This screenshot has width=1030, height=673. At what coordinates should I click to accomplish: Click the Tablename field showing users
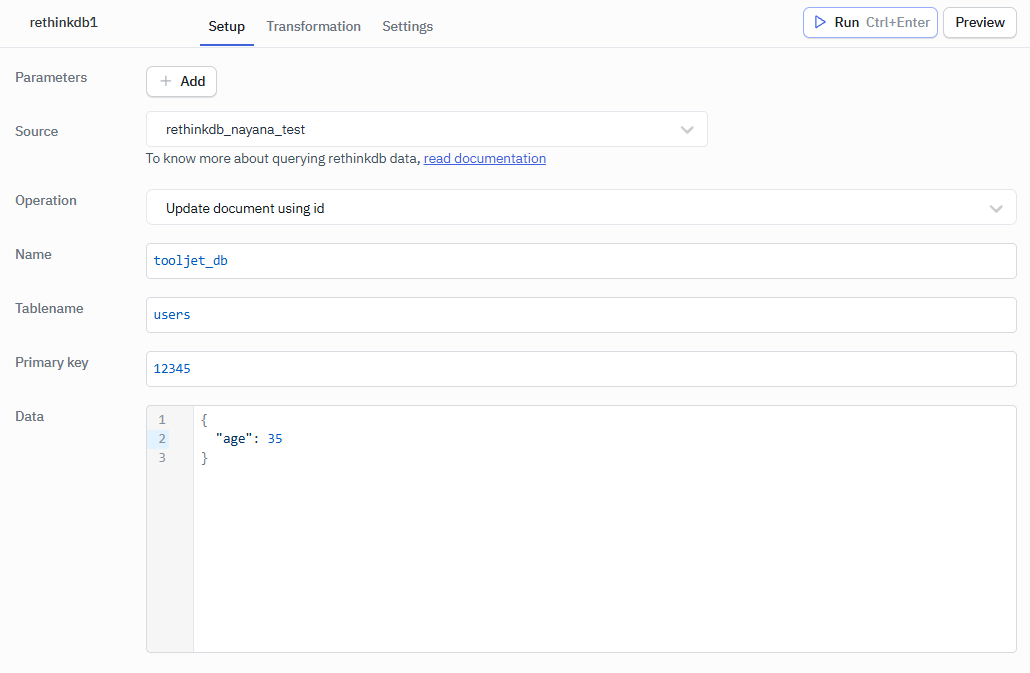click(582, 314)
